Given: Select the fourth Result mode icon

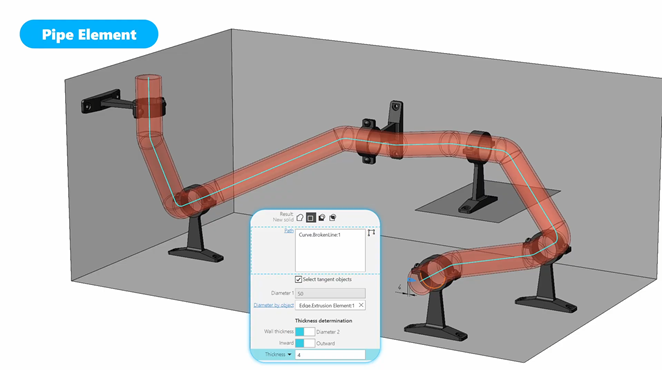Looking at the screenshot, I should [x=333, y=218].
